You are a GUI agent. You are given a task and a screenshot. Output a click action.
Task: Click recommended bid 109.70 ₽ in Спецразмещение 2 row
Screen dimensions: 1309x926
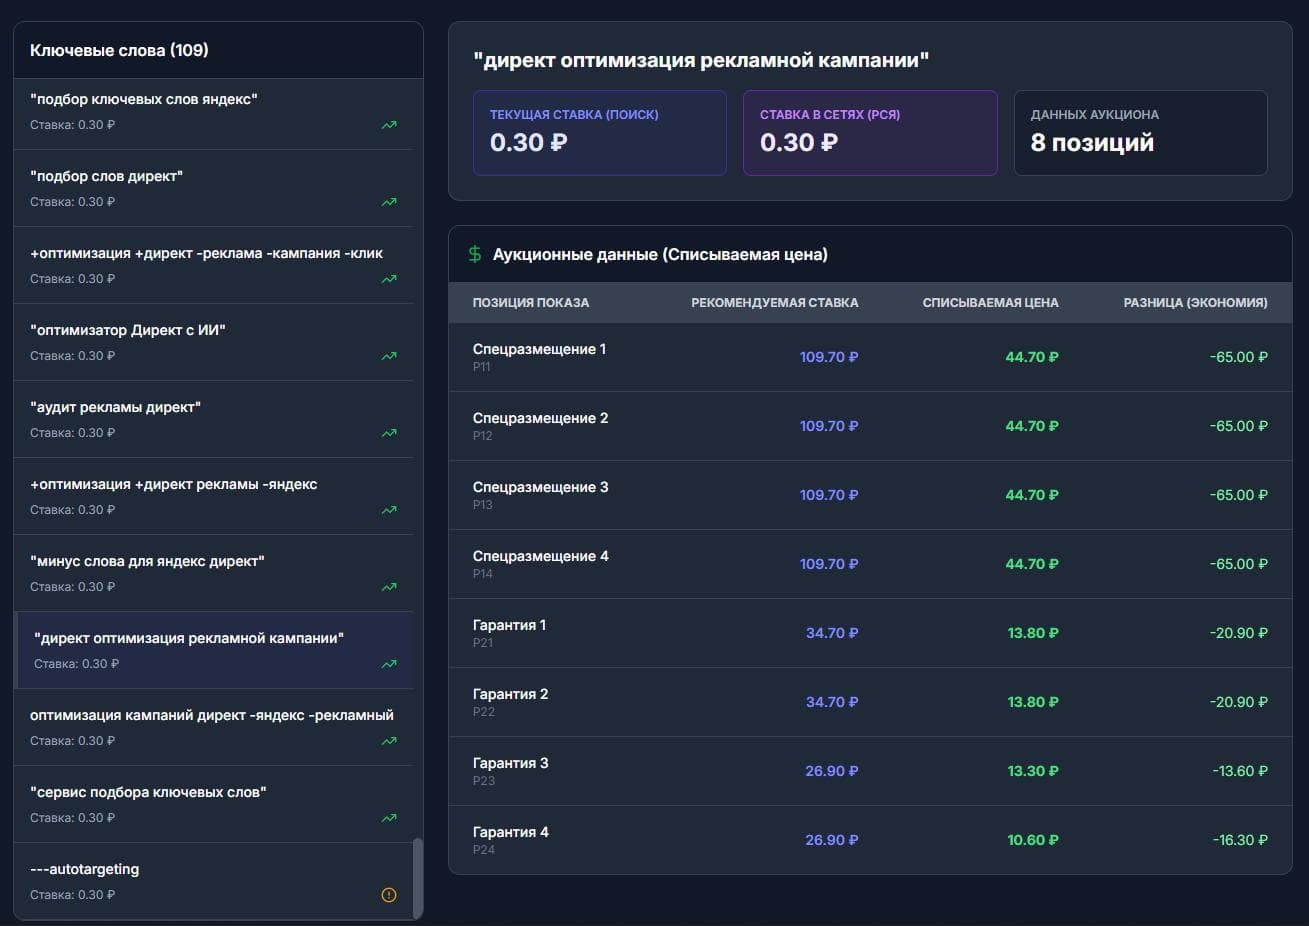click(x=829, y=426)
